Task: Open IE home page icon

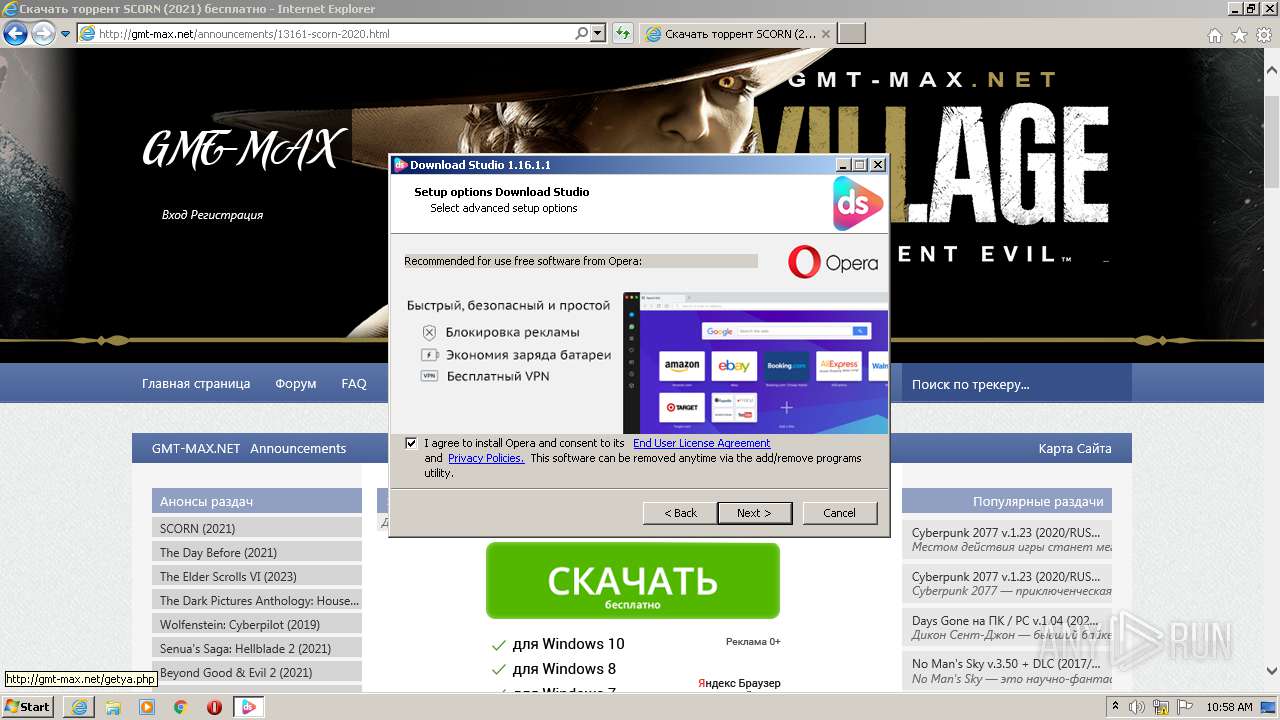Action: tap(1215, 35)
